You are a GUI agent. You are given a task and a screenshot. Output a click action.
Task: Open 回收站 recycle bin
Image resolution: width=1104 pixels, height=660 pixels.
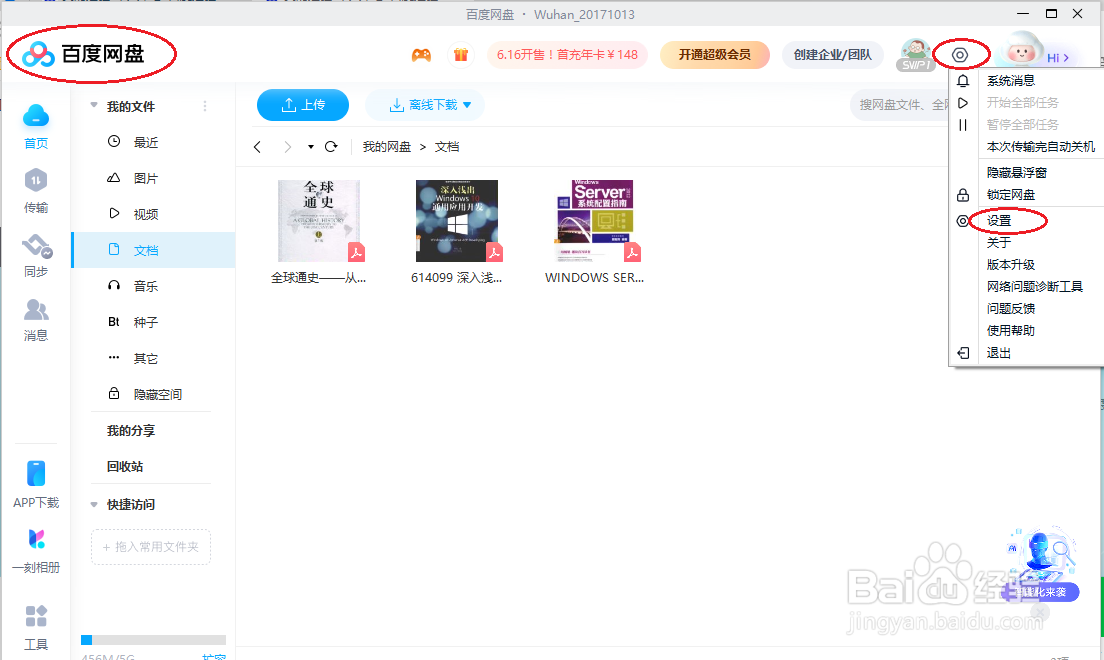tap(125, 466)
